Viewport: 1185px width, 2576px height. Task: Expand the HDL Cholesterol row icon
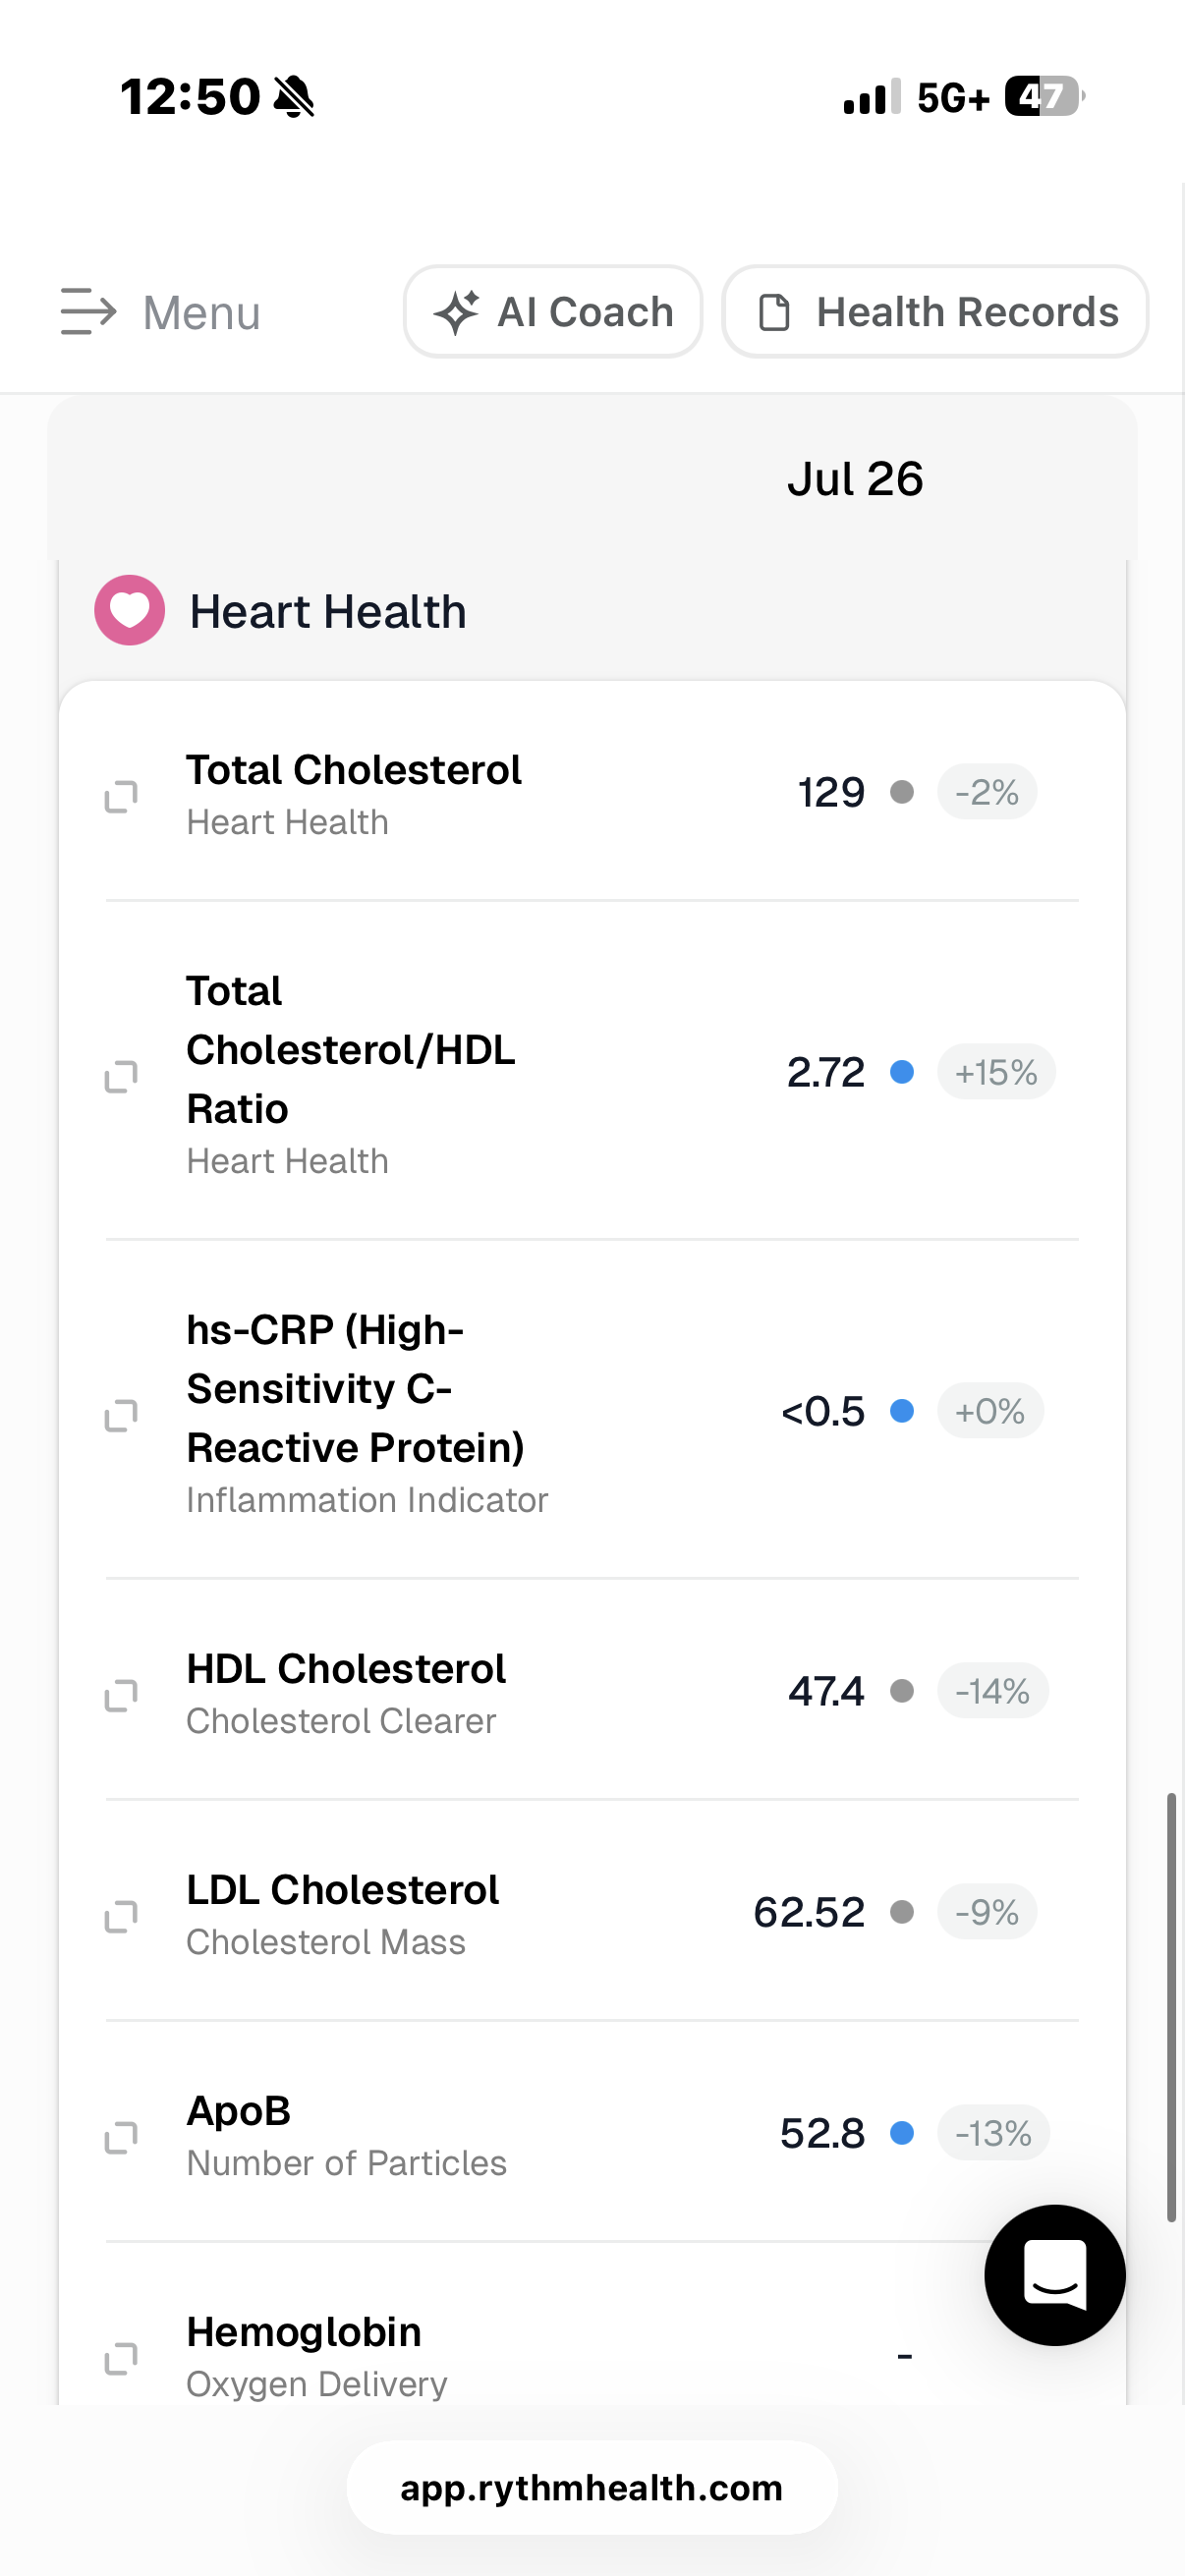(x=121, y=1695)
